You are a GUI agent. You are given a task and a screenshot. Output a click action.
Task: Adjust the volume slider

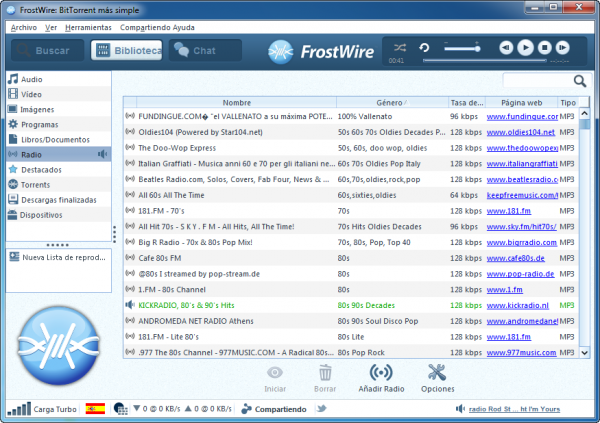465,47
